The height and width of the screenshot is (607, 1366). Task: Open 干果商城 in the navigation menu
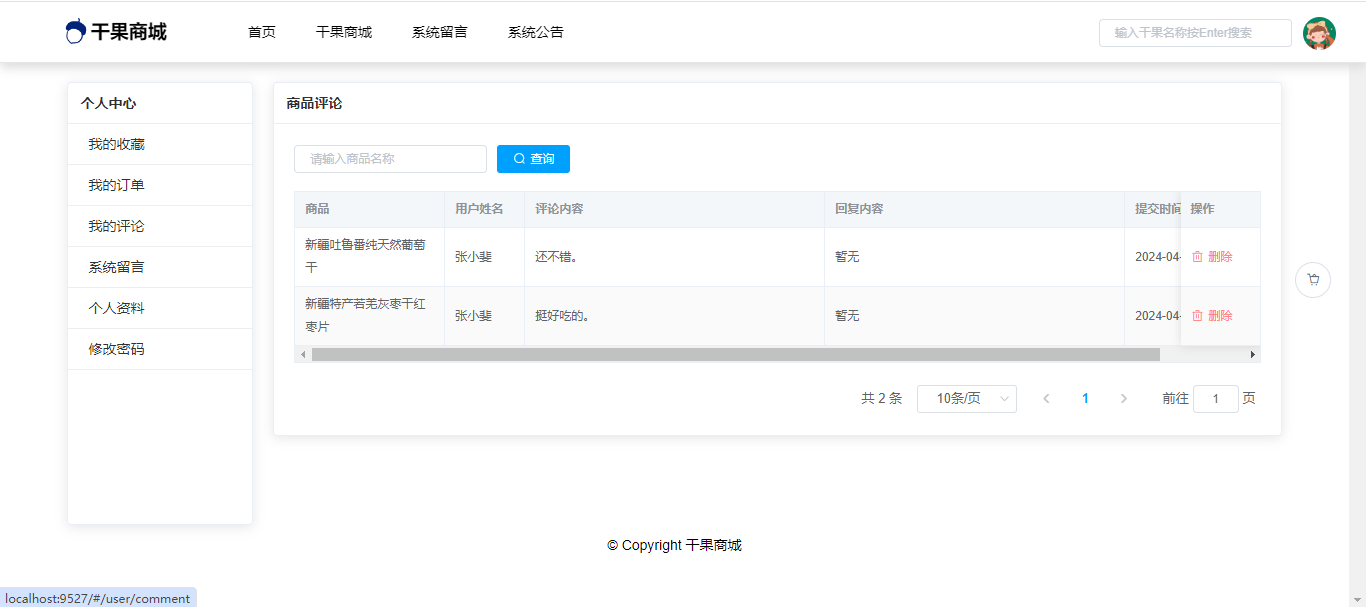[x=343, y=32]
